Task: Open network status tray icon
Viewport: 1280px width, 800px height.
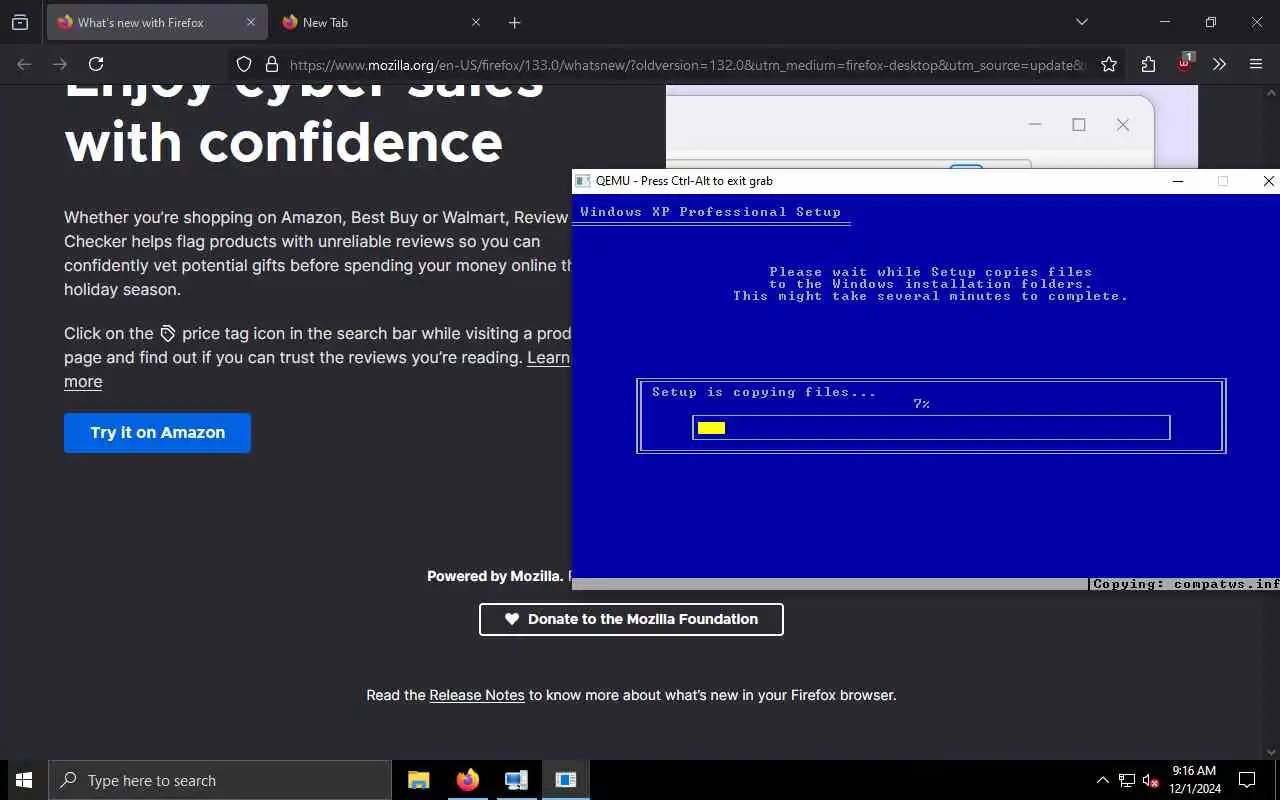Action: pyautogui.click(x=1127, y=780)
